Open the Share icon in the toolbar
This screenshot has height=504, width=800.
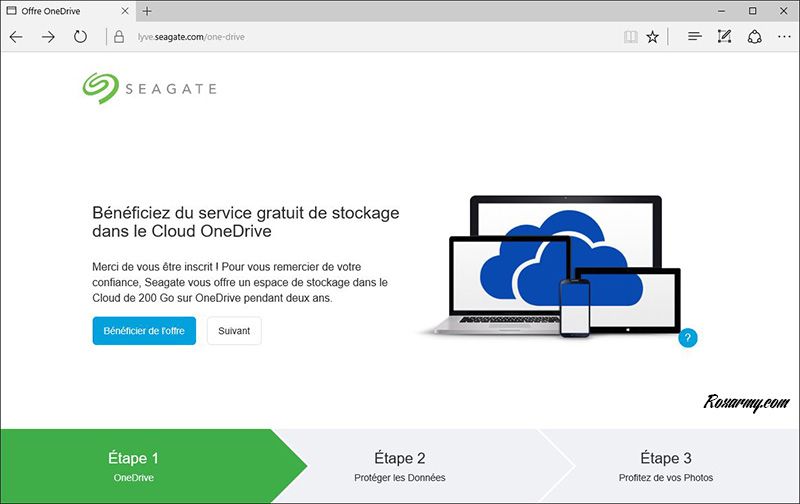point(755,37)
